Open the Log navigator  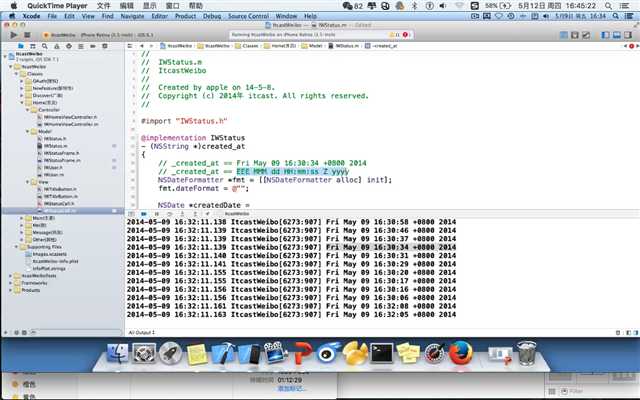tap(105, 46)
